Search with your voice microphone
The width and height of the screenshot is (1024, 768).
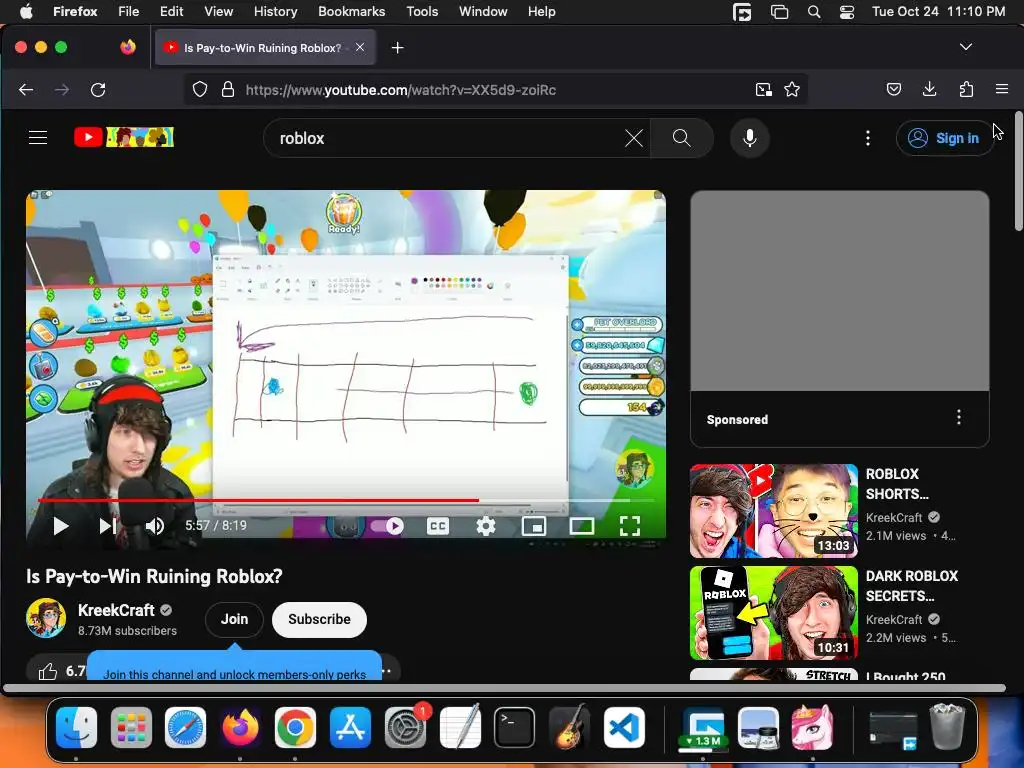pyautogui.click(x=750, y=138)
